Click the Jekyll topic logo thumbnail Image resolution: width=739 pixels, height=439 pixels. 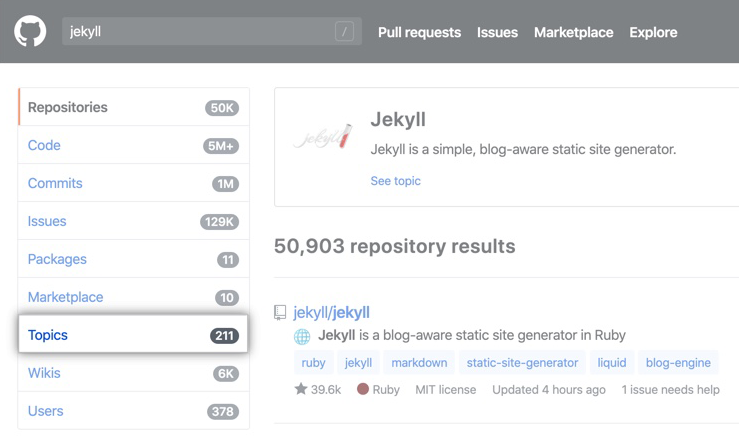coord(323,137)
